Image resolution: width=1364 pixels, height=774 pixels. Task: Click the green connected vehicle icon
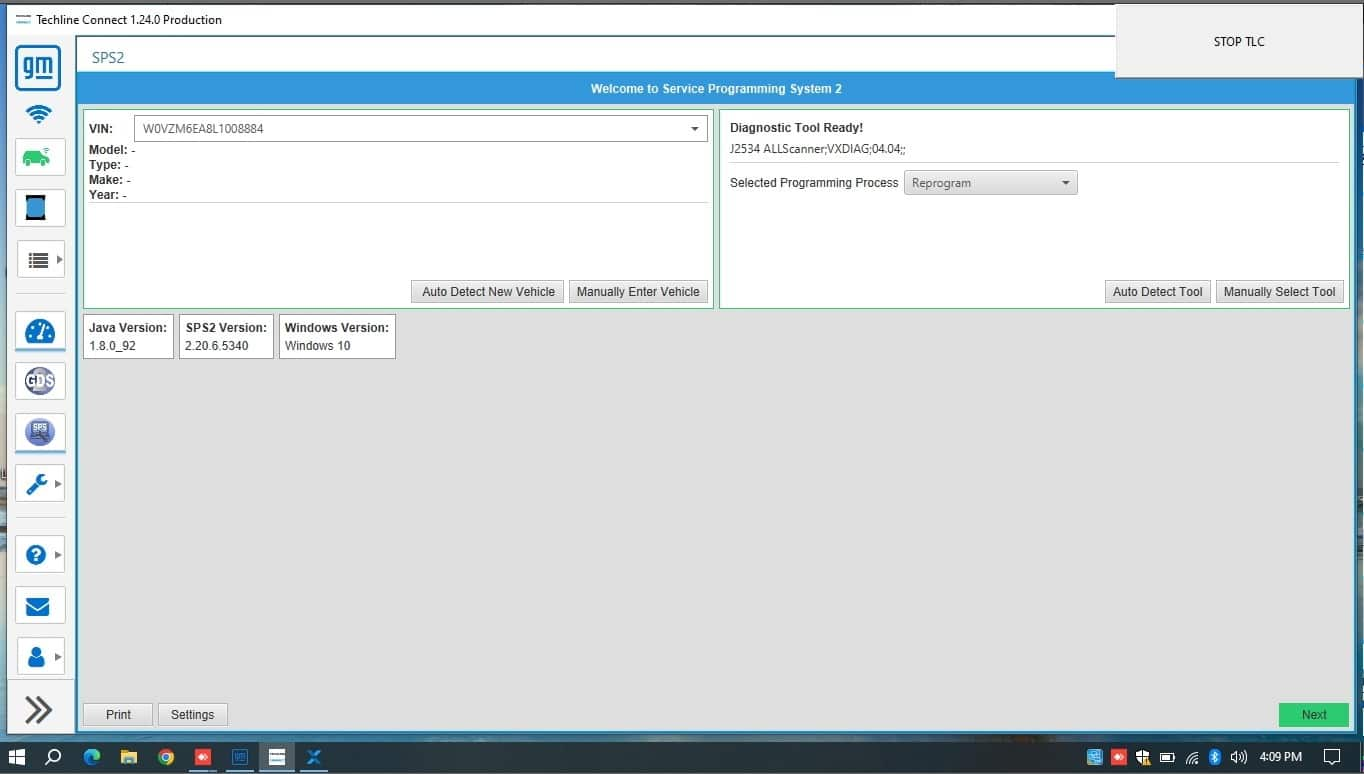point(39,158)
